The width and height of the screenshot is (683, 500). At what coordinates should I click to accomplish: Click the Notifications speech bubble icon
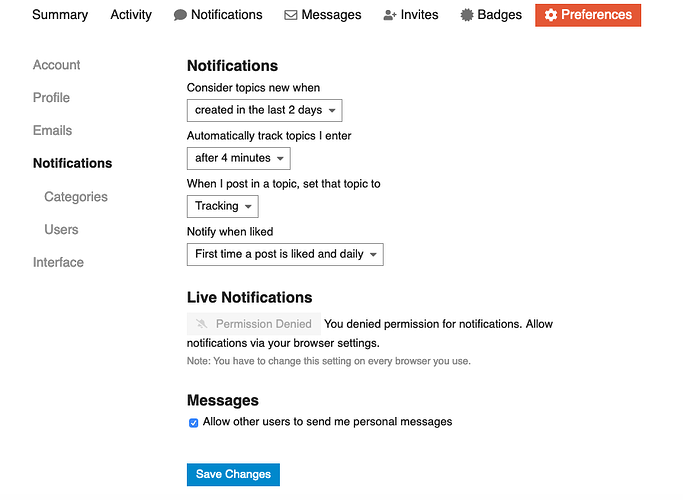(180, 15)
